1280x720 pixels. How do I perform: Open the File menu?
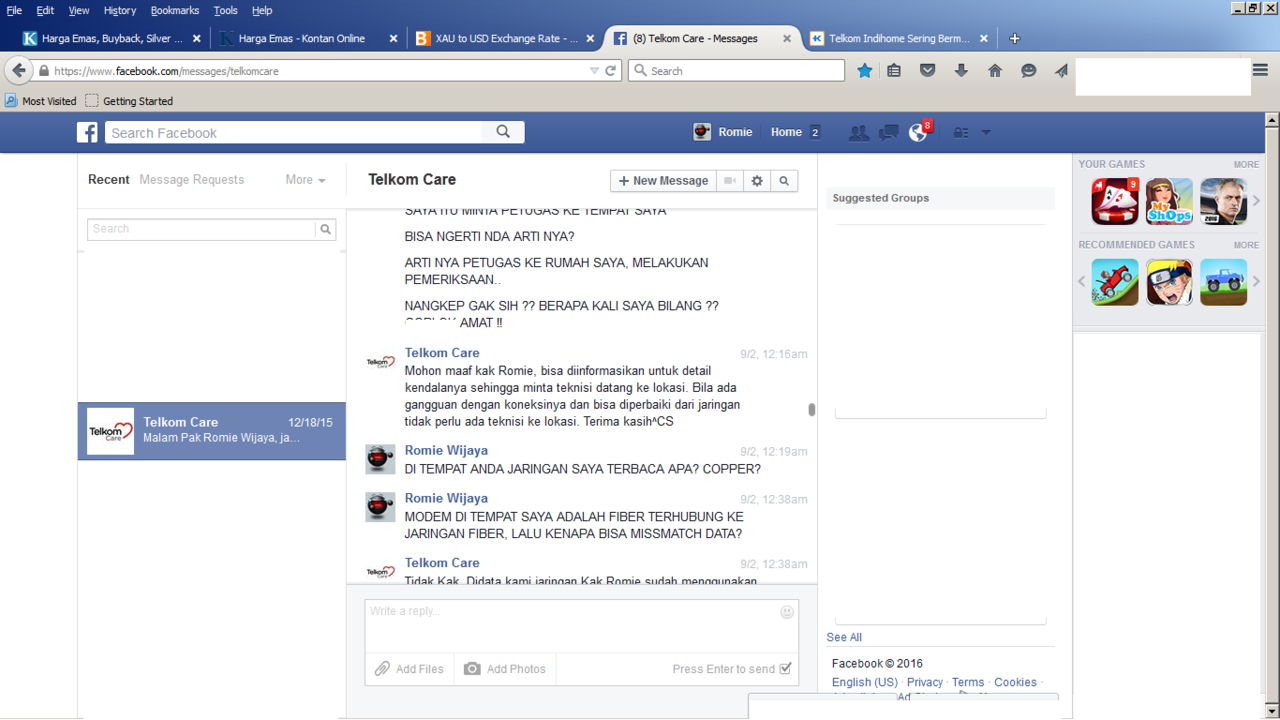click(14, 10)
